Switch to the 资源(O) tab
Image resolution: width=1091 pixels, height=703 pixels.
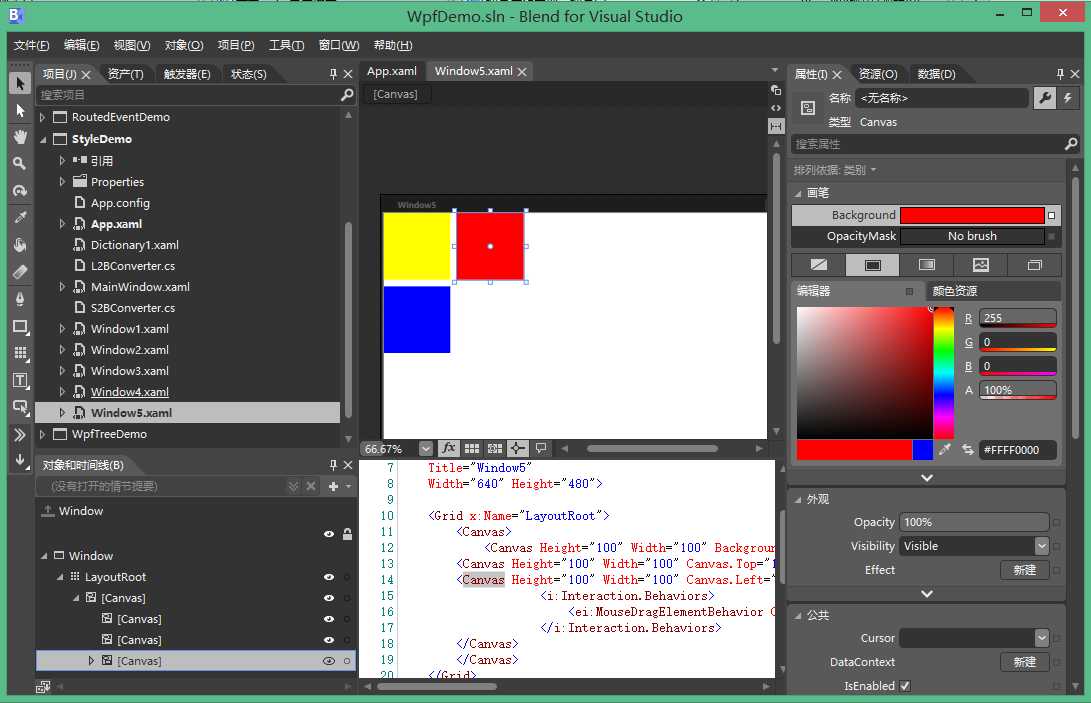(x=877, y=74)
